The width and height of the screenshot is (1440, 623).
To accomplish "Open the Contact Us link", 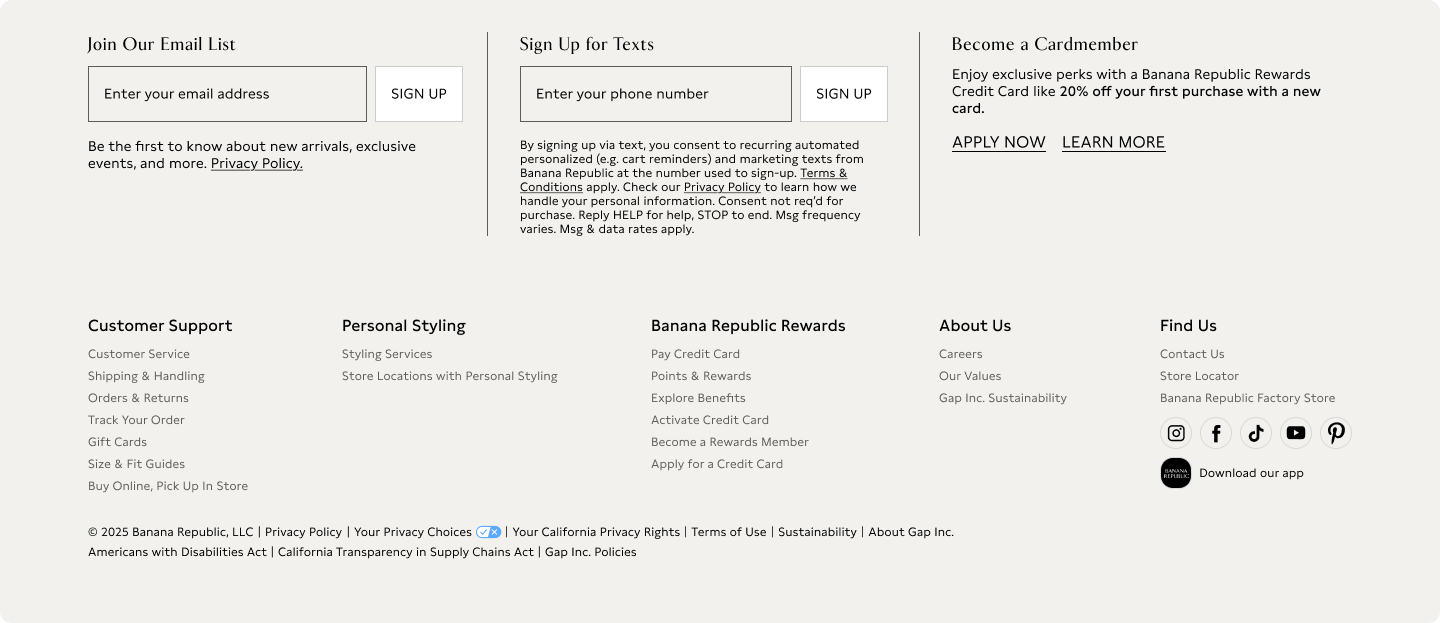I will pos(1192,354).
